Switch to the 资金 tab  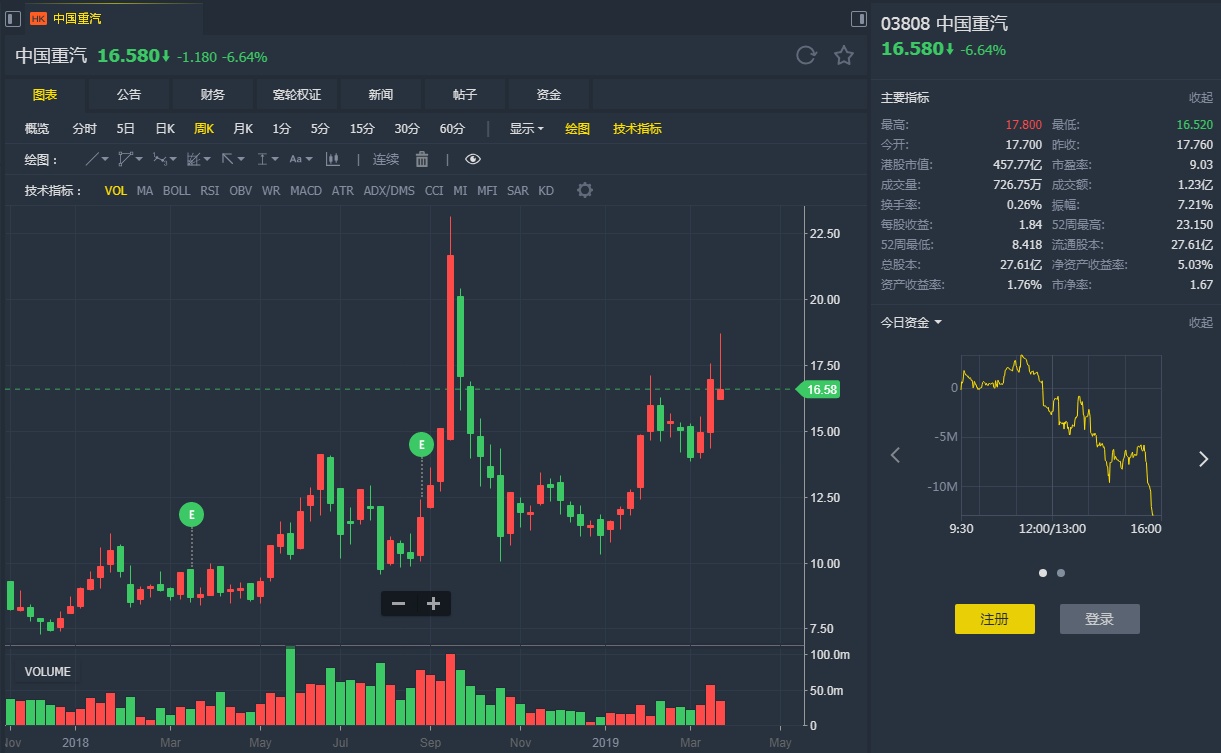(x=549, y=94)
